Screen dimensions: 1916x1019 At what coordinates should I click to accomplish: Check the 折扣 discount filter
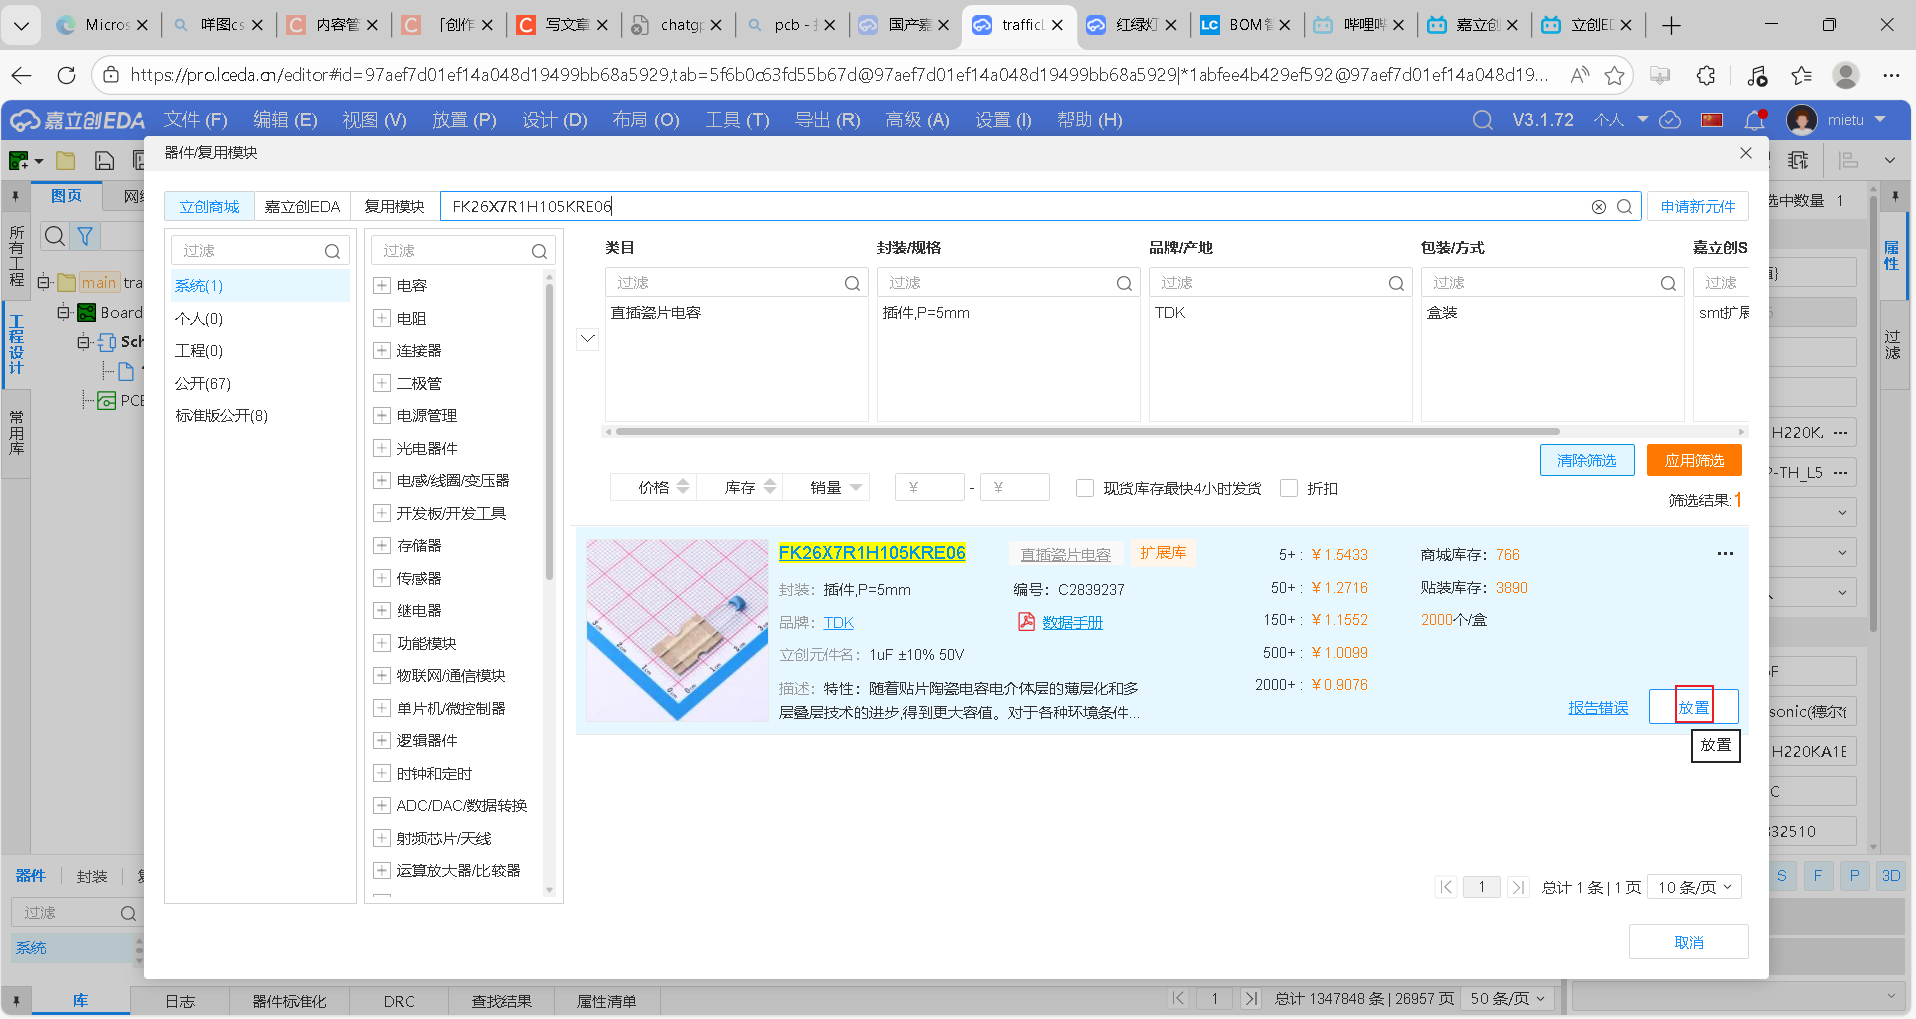1290,488
